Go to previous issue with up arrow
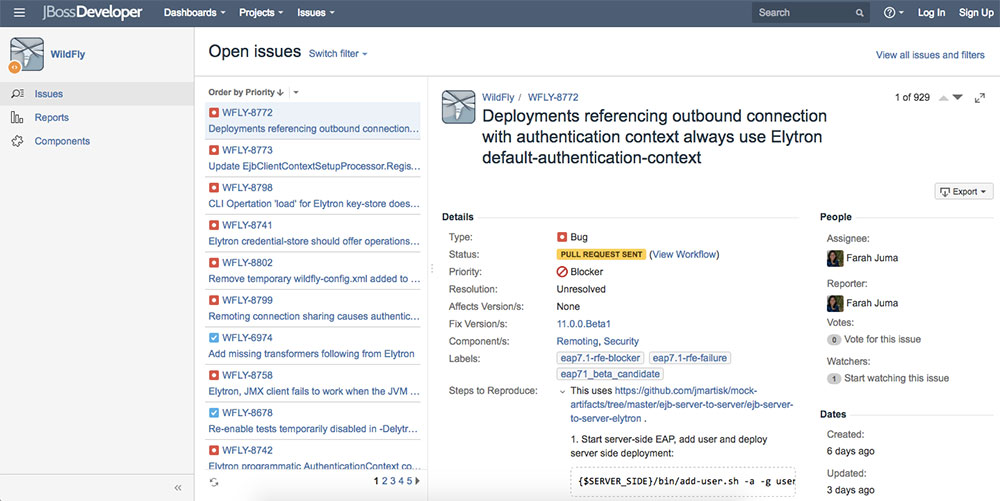Image resolution: width=1000 pixels, height=501 pixels. click(944, 98)
